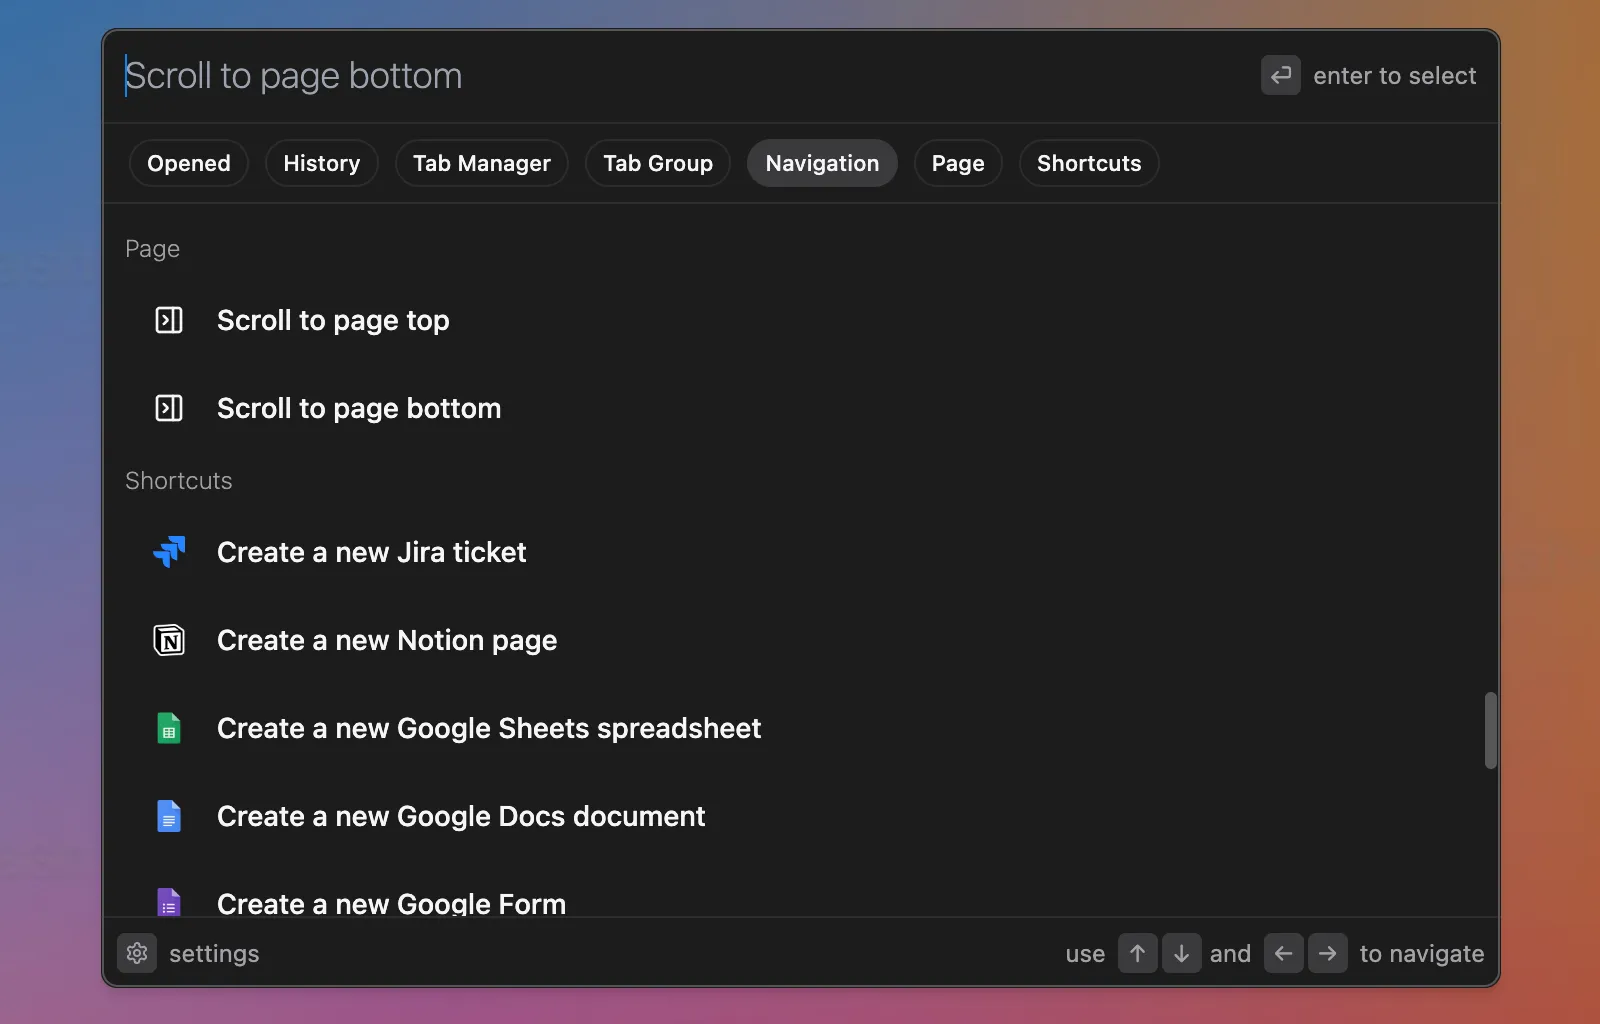This screenshot has height=1024, width=1600.
Task: Click the Jira logo icon
Action: (169, 552)
